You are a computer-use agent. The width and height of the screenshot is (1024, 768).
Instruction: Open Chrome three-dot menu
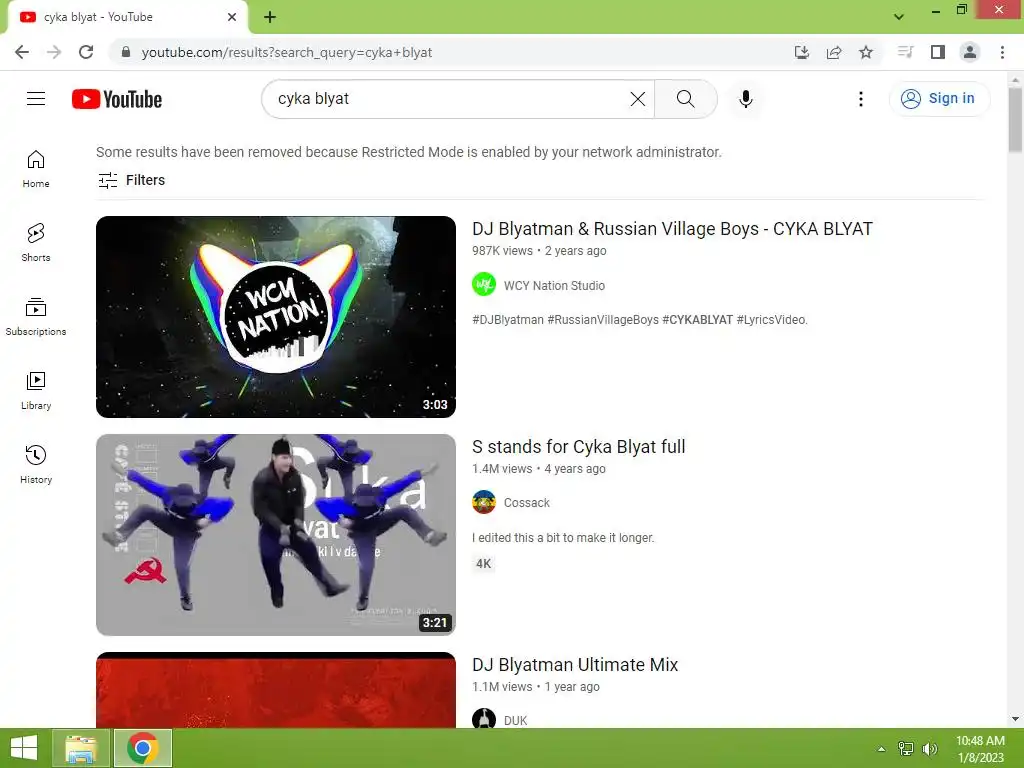tap(1002, 52)
